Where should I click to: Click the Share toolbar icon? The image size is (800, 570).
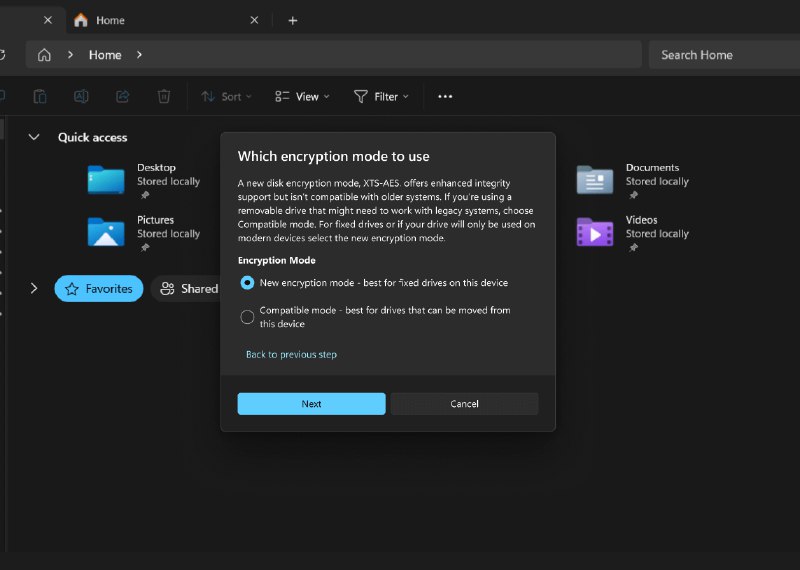(122, 96)
